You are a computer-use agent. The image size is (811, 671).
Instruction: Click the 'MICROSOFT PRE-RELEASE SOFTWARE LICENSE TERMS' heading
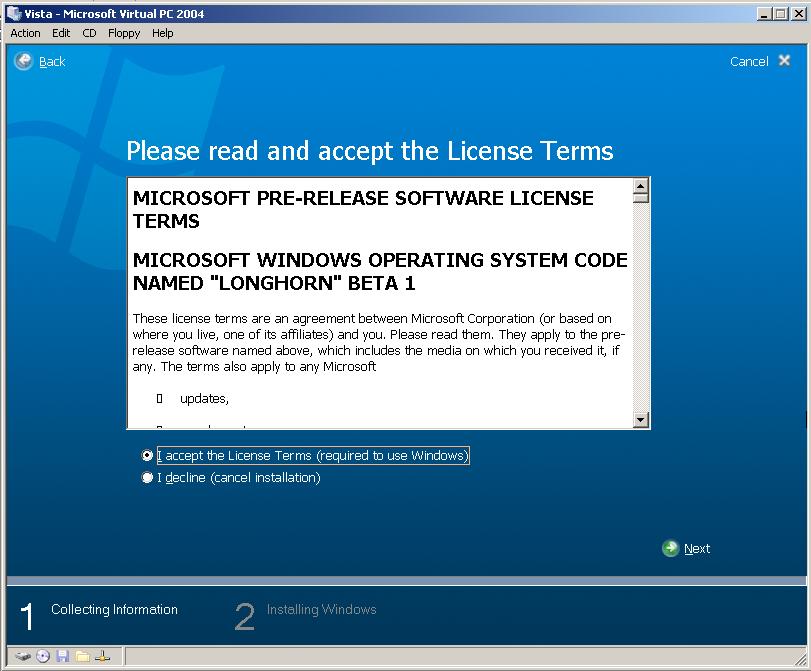coord(363,210)
